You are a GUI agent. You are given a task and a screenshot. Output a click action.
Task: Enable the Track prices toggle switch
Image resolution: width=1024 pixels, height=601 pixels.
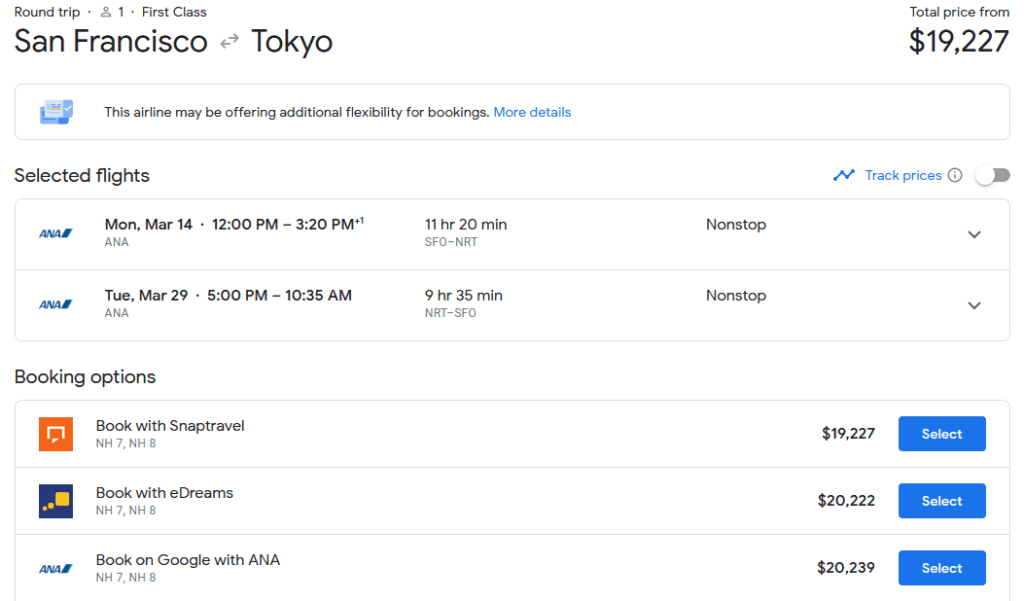pos(992,174)
